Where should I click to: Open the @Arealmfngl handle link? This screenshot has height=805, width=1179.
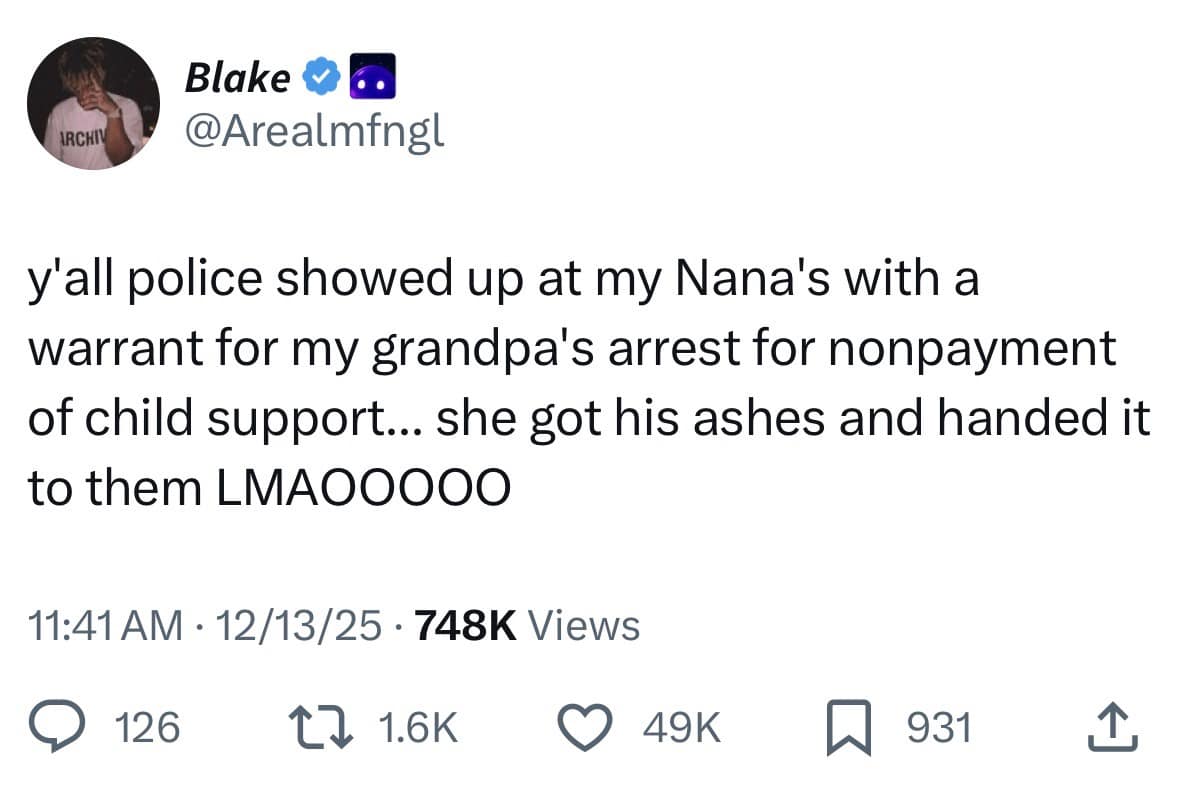tap(314, 131)
